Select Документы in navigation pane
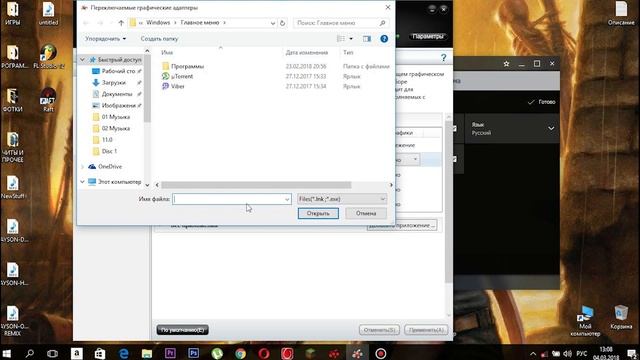This screenshot has height=360, width=640. click(x=117, y=94)
